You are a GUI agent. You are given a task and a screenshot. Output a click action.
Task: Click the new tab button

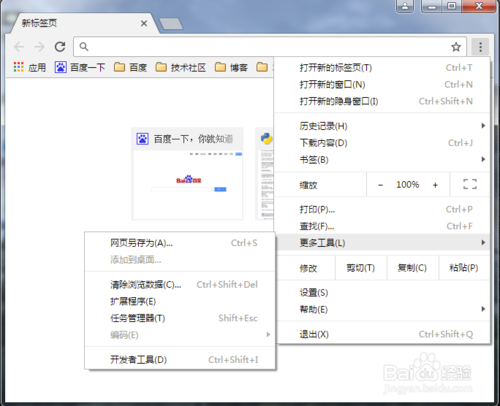(x=171, y=24)
